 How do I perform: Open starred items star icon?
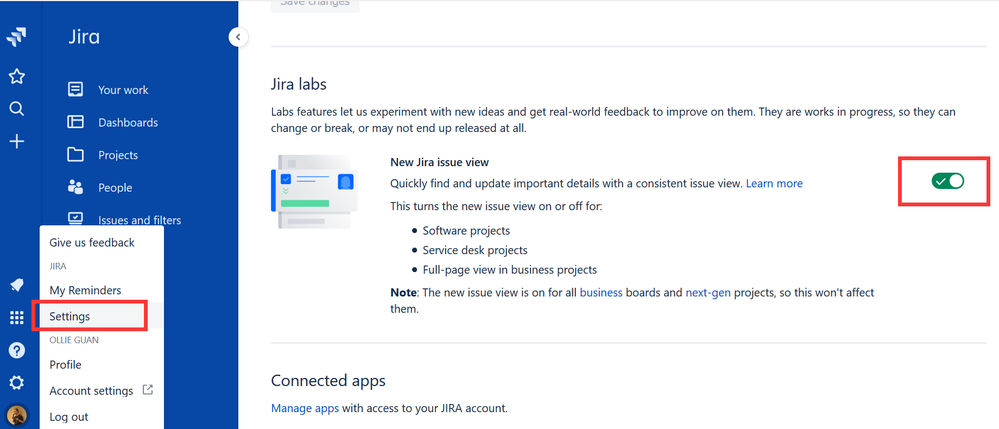[x=17, y=76]
